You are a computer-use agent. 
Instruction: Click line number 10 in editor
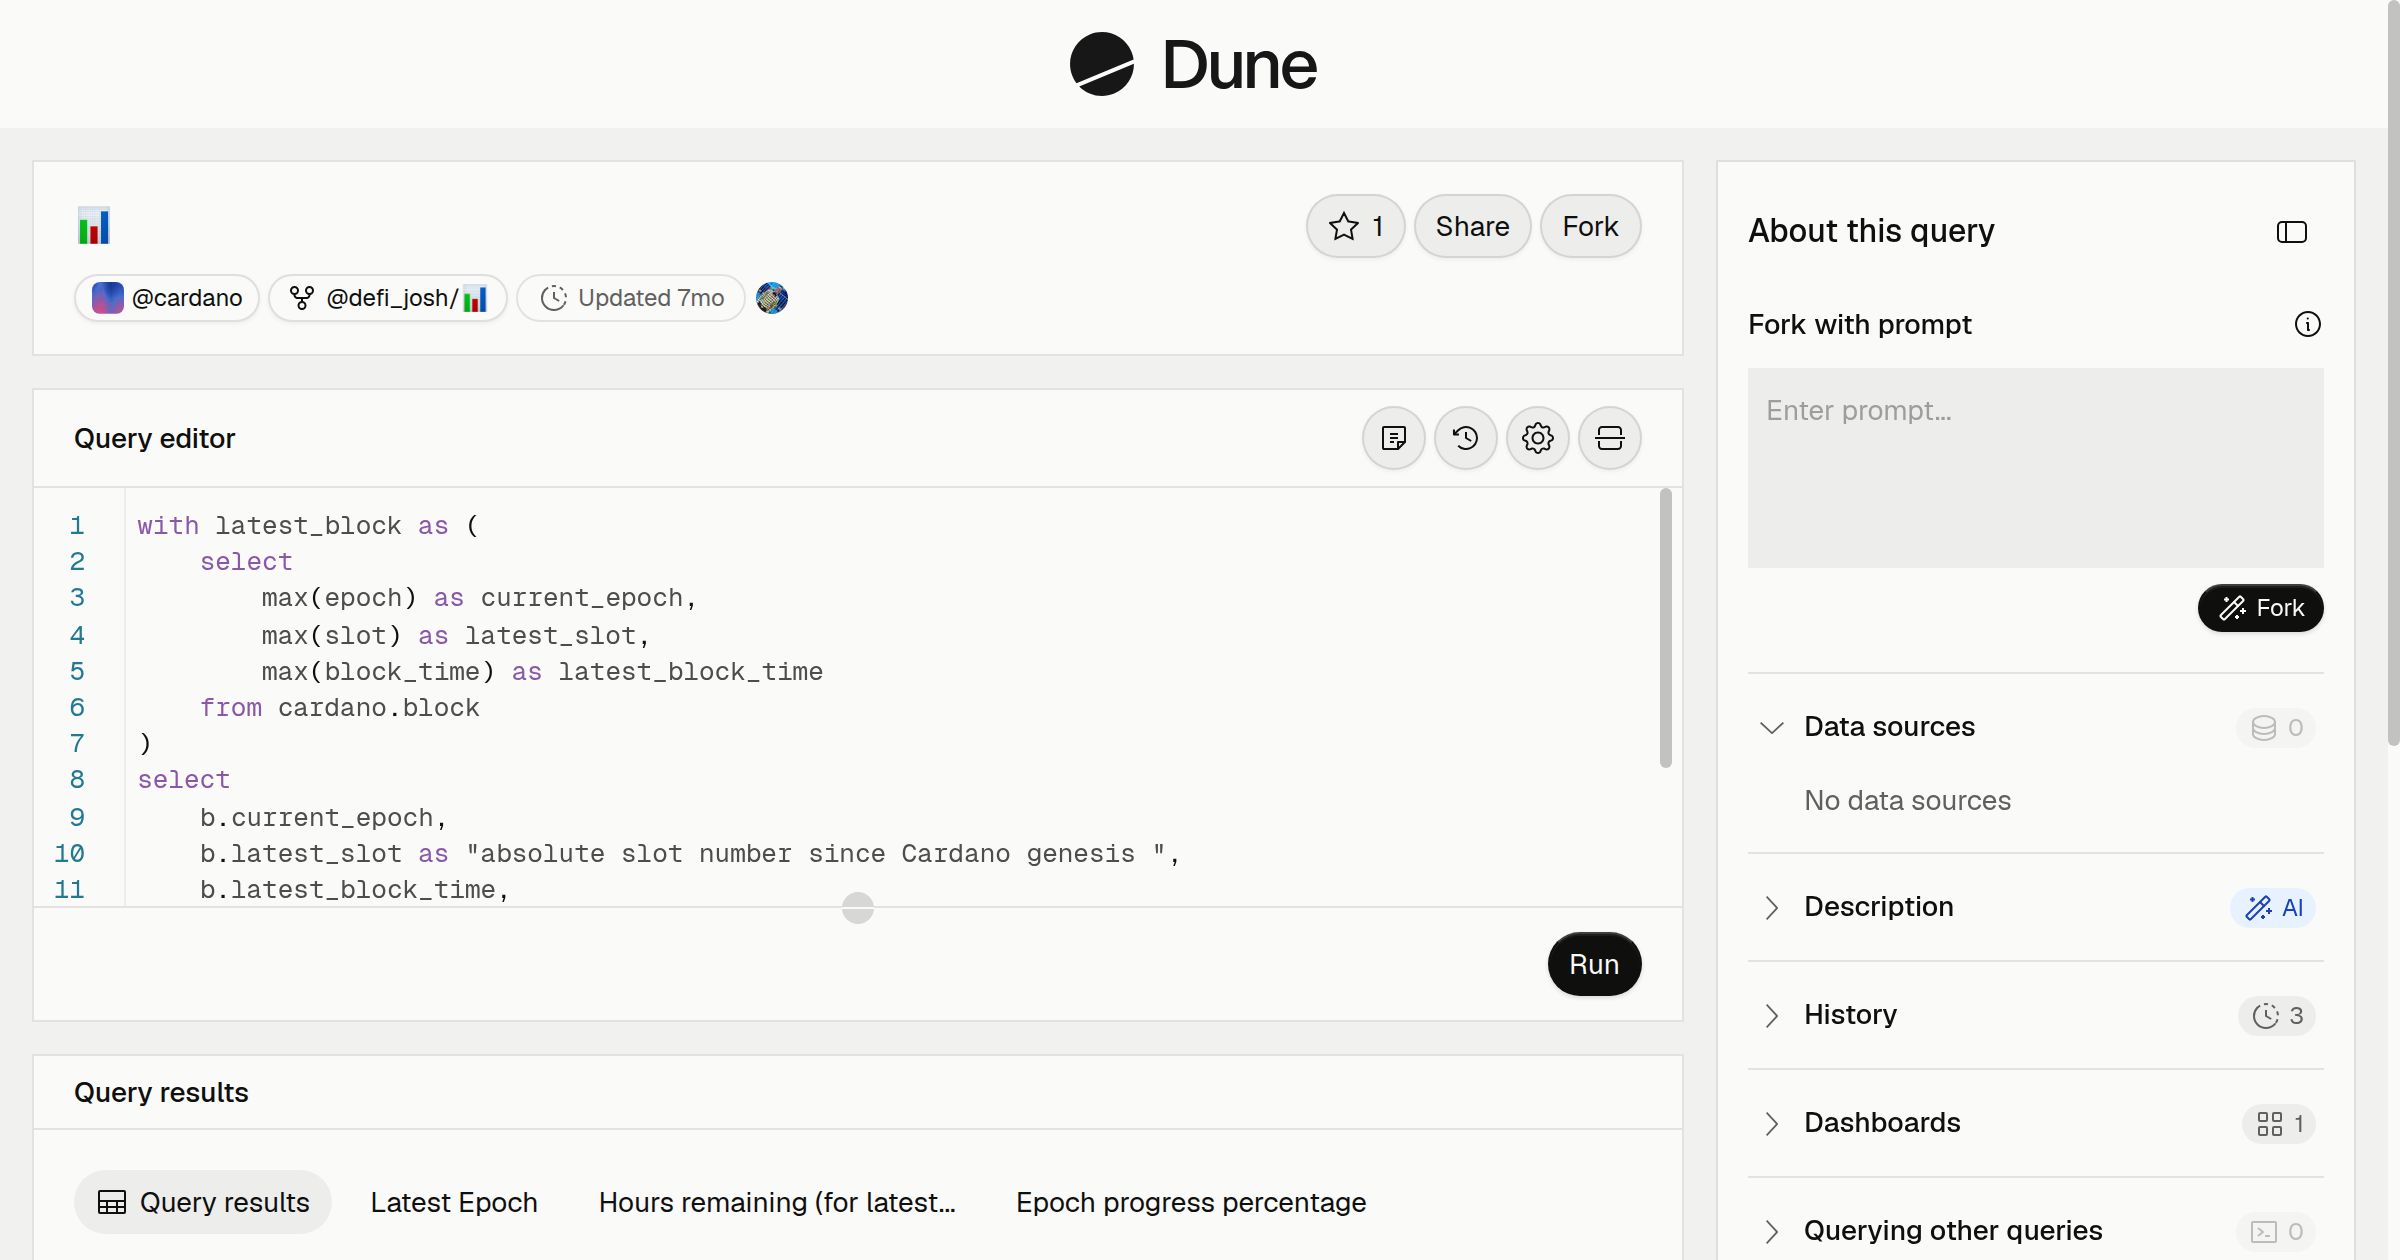coord(69,854)
